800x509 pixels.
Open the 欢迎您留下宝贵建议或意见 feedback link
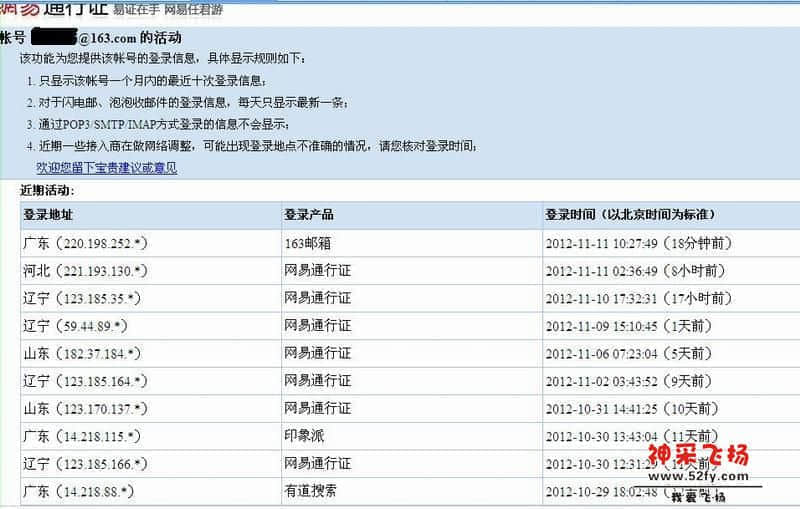tap(107, 168)
